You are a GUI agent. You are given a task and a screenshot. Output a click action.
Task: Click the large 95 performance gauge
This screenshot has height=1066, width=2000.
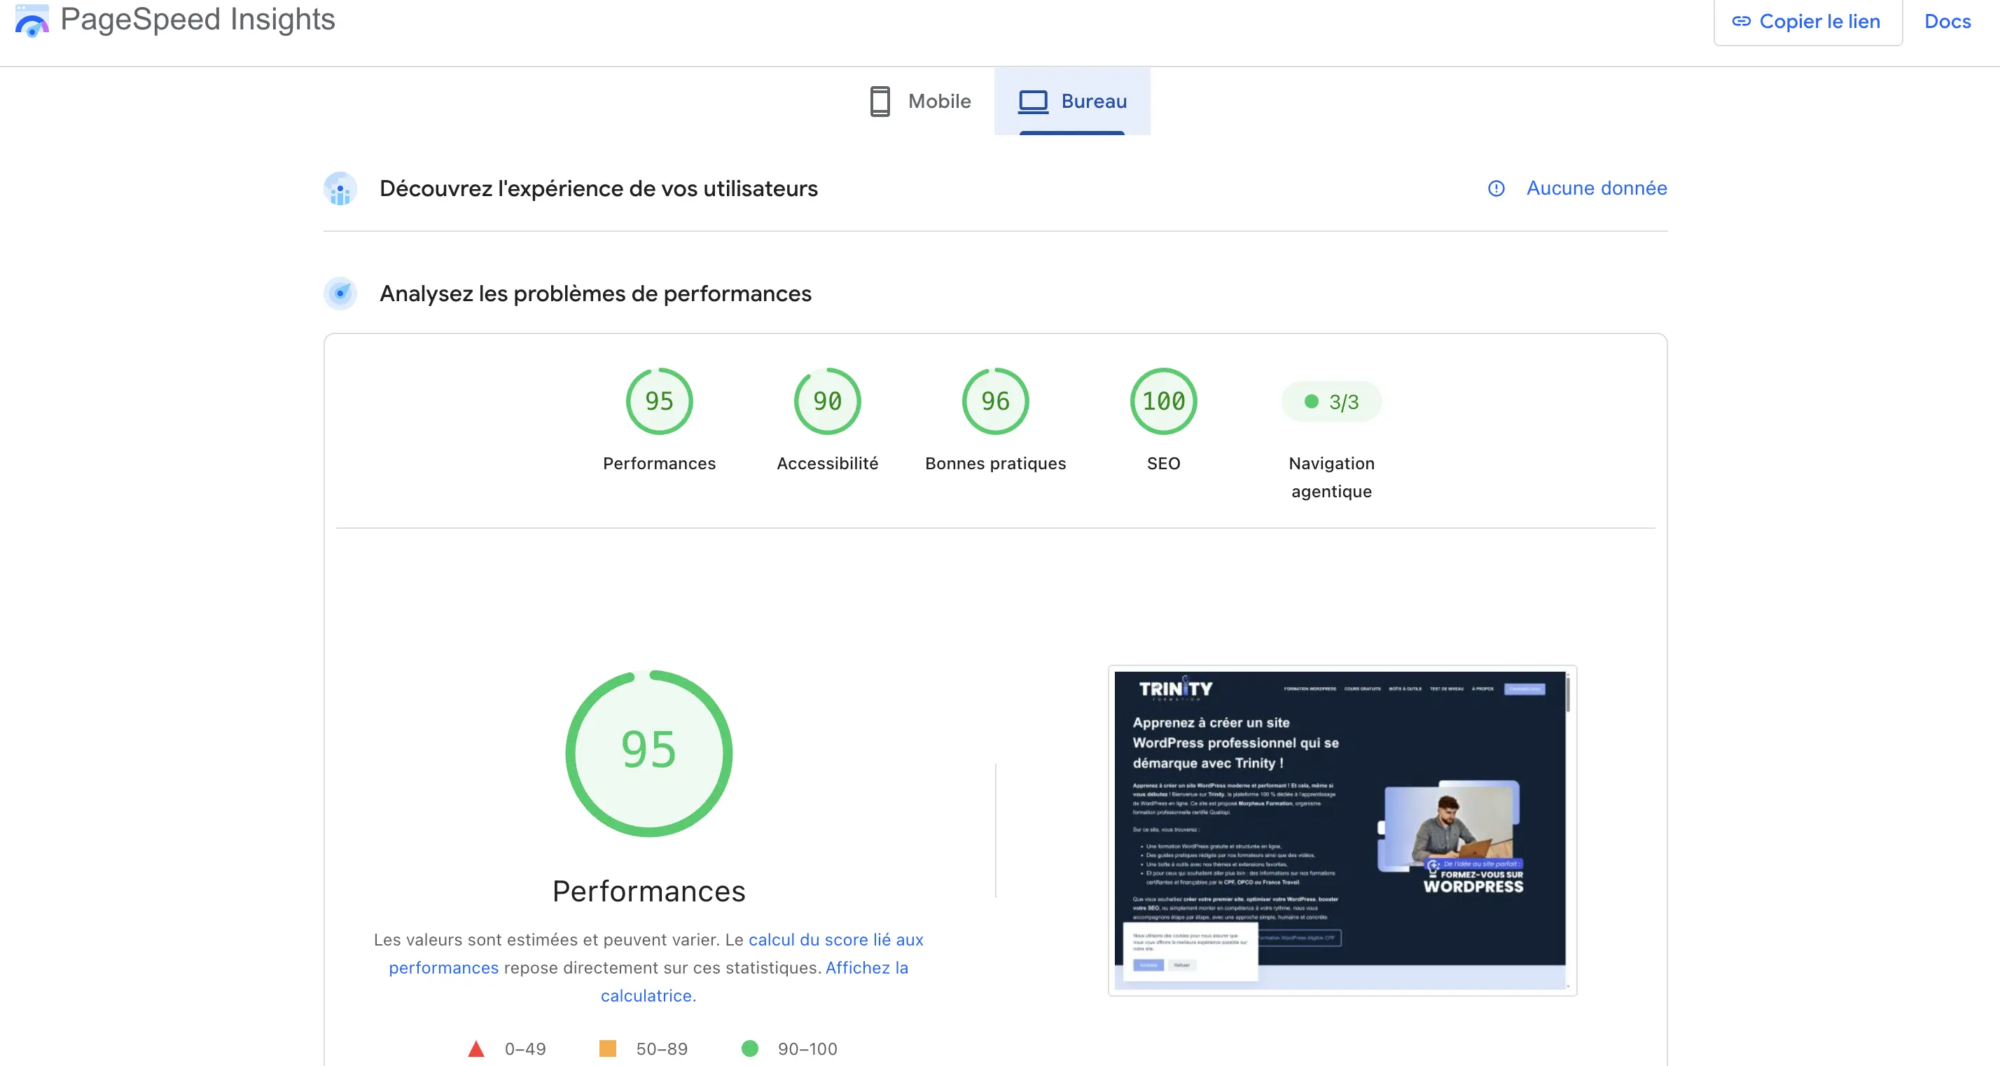coord(649,753)
